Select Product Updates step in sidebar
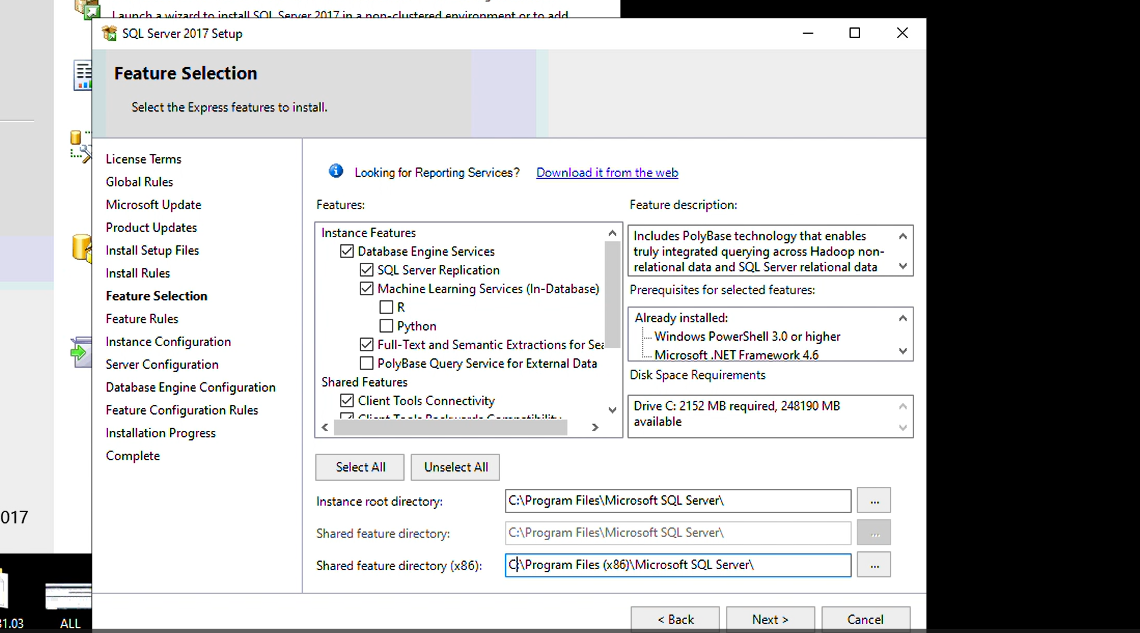Screen dimensions: 1140x633 (151, 227)
